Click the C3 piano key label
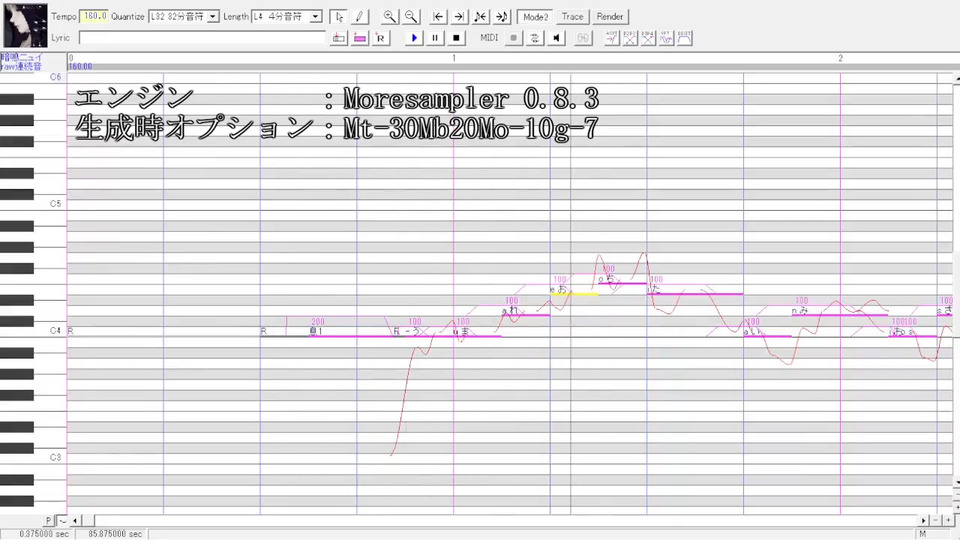The width and height of the screenshot is (960, 540). [55, 457]
